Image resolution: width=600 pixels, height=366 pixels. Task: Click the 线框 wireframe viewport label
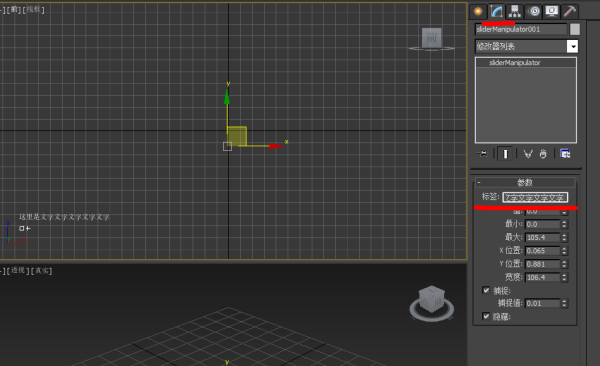coord(33,10)
